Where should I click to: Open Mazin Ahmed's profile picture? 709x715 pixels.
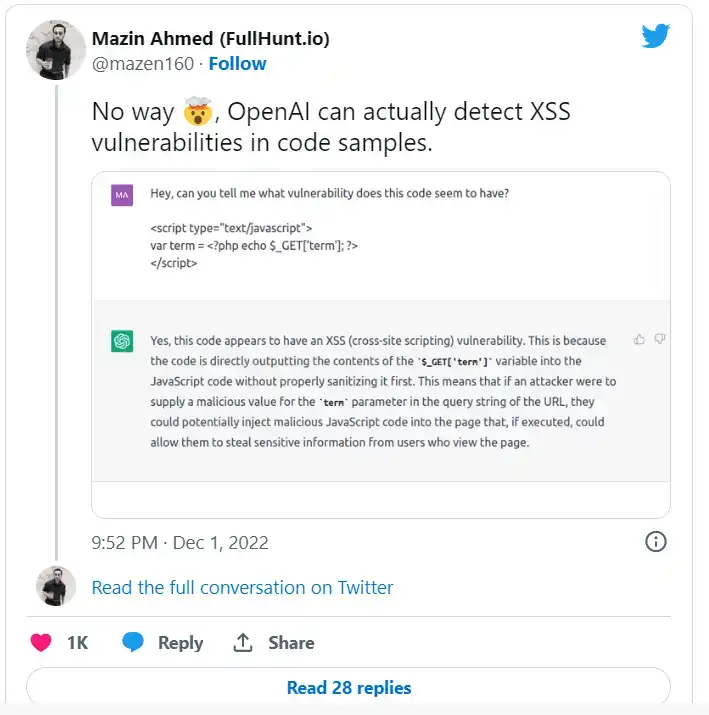point(55,50)
